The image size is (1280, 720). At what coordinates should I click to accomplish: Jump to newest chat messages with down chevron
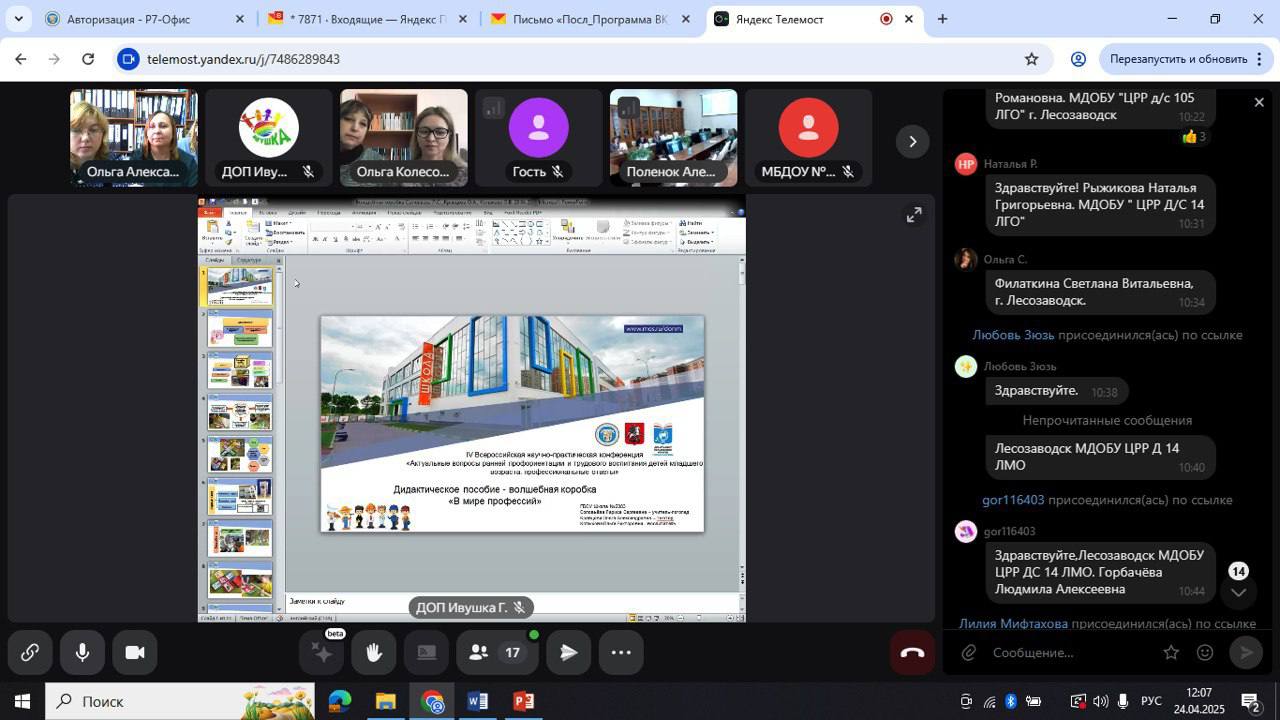1238,592
